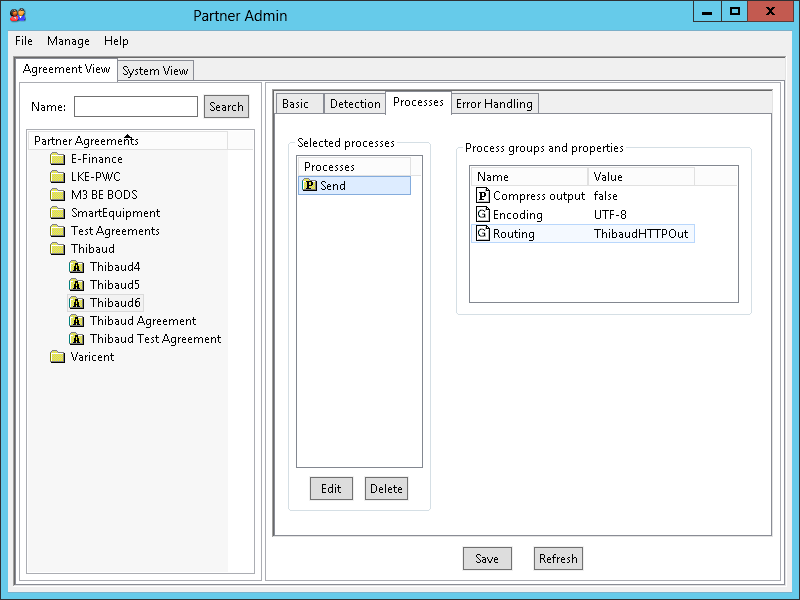The width and height of the screenshot is (800, 600).
Task: Click the E-Finance folder icon
Action: tap(57, 159)
